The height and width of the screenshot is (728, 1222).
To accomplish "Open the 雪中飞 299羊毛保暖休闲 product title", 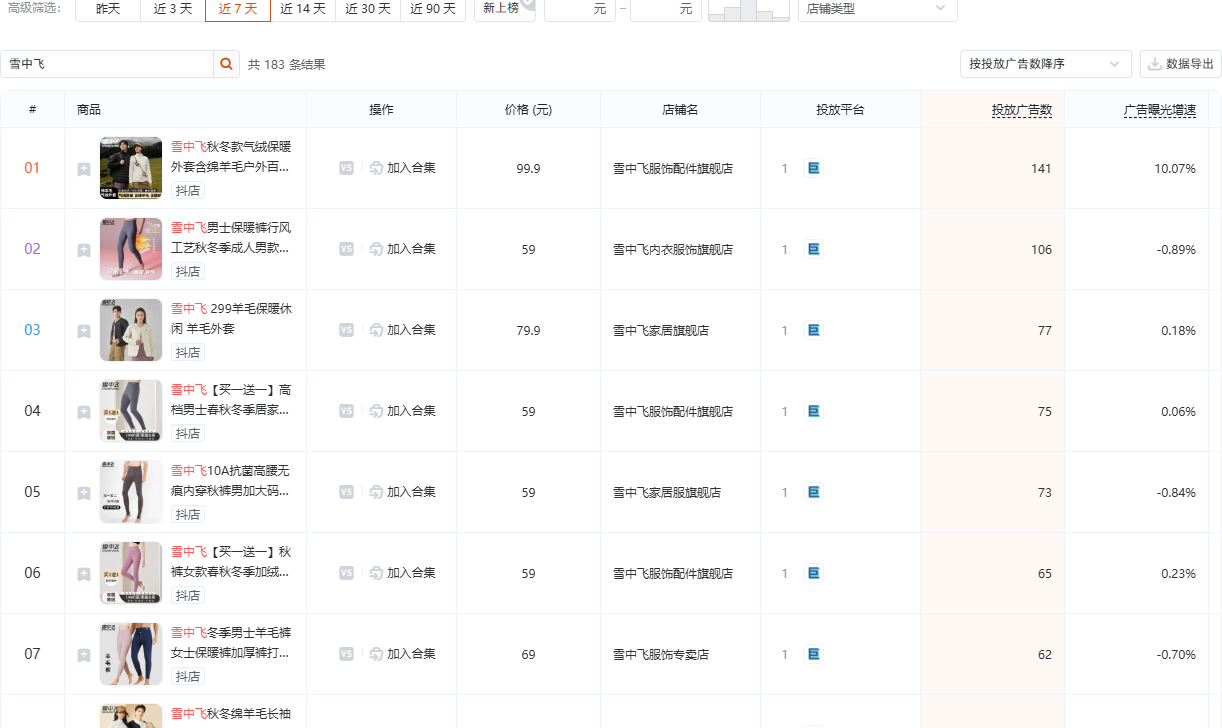I will pos(231,318).
